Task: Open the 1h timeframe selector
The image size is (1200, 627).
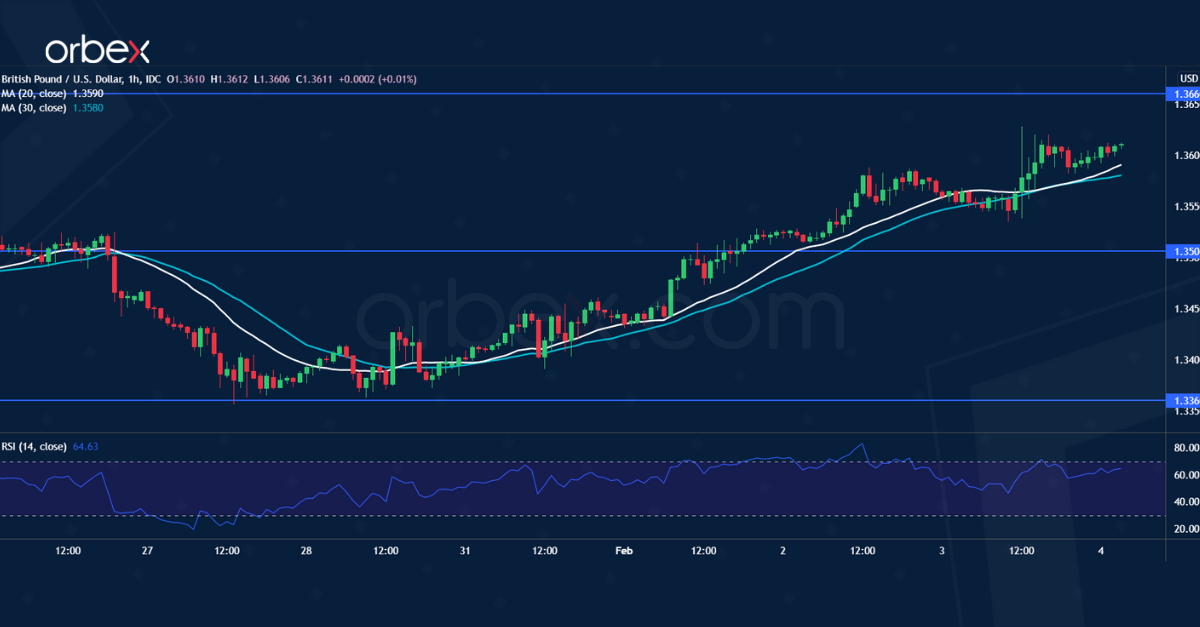Action: click(x=133, y=78)
